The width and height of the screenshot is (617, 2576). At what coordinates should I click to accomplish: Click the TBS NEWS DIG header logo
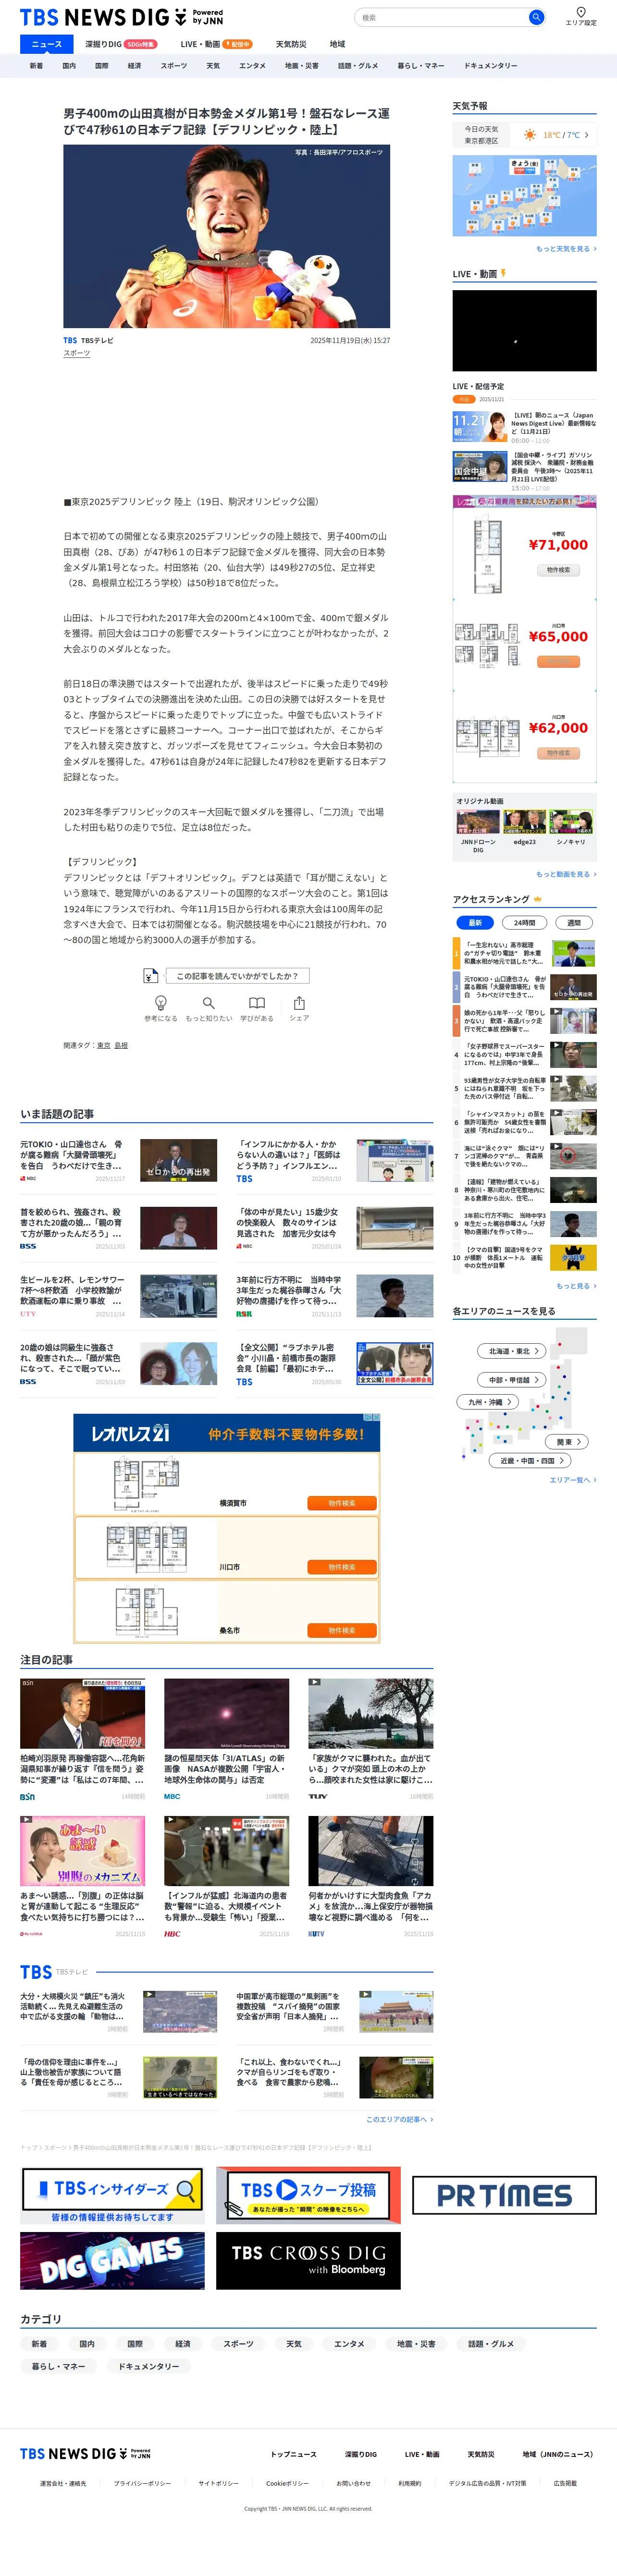(122, 17)
